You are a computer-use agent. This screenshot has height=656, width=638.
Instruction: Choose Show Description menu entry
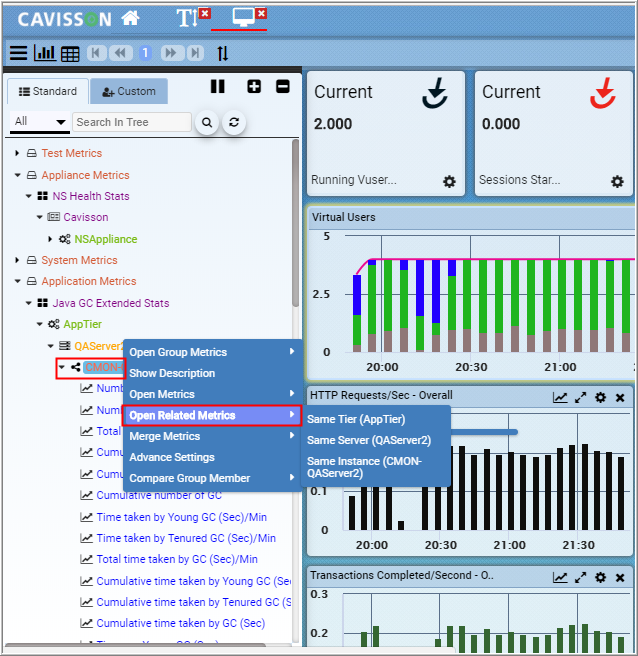[213, 373]
